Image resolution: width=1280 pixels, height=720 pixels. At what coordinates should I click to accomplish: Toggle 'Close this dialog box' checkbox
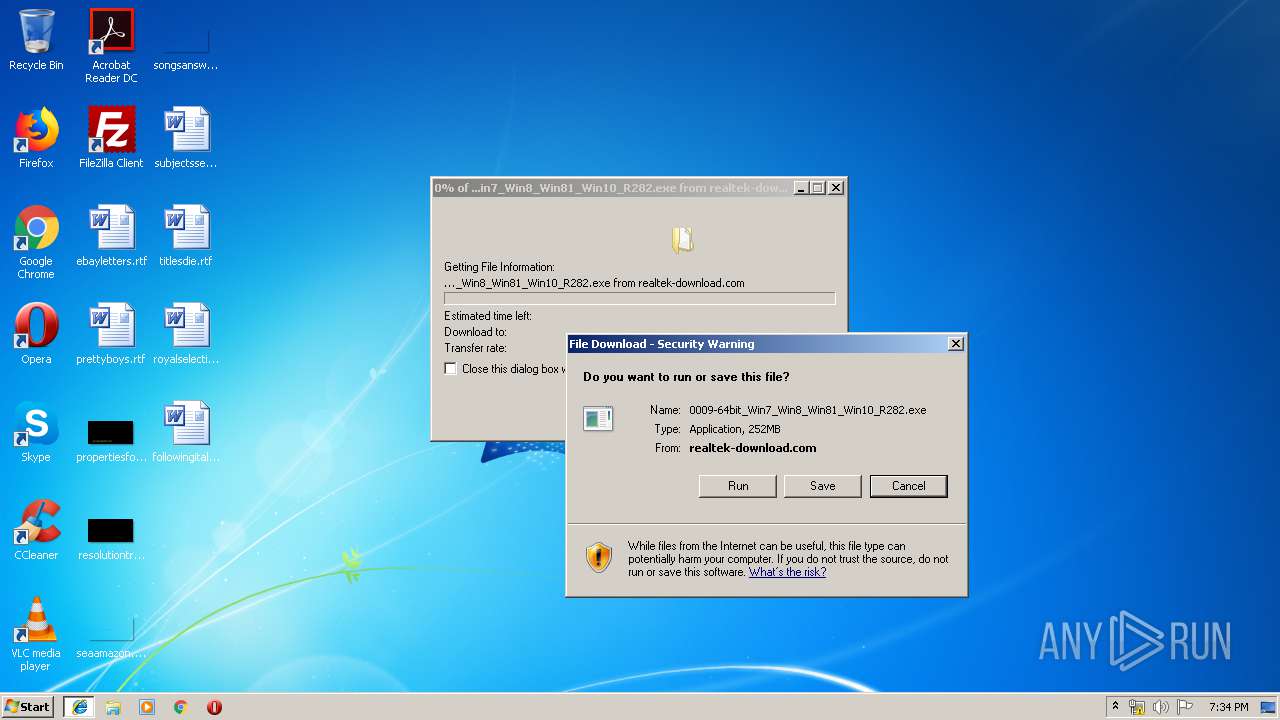click(x=450, y=369)
